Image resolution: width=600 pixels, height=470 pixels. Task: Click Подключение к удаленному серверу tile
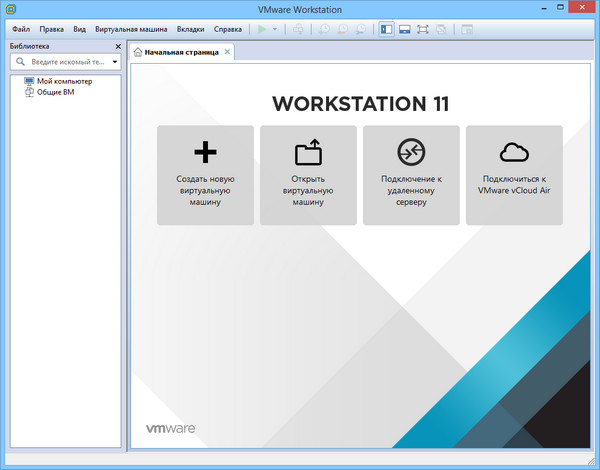pyautogui.click(x=411, y=175)
